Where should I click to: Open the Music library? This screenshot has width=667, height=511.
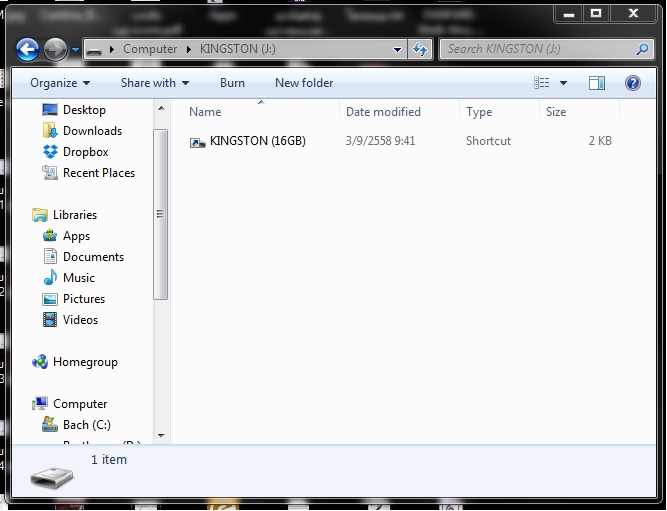pyautogui.click(x=79, y=278)
